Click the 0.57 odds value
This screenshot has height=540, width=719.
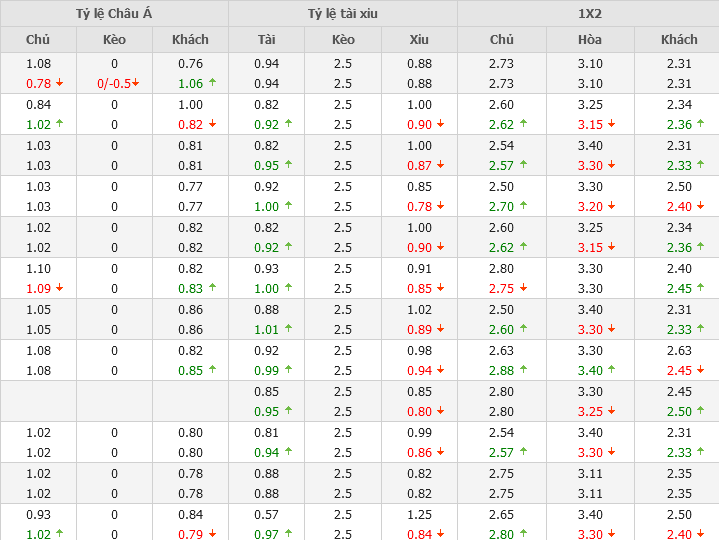(x=266, y=514)
